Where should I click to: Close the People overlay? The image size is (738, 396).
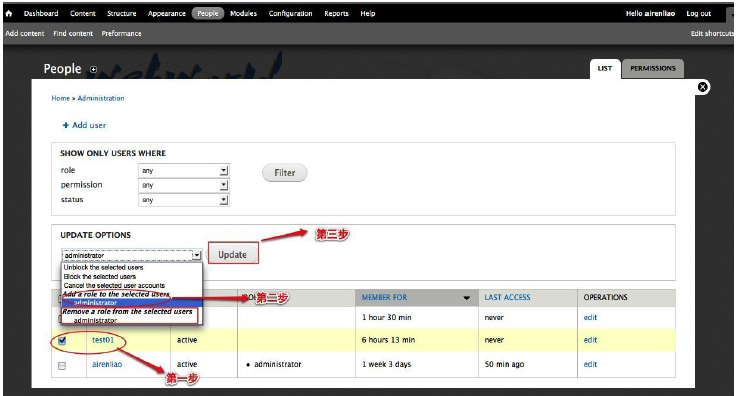(x=702, y=87)
